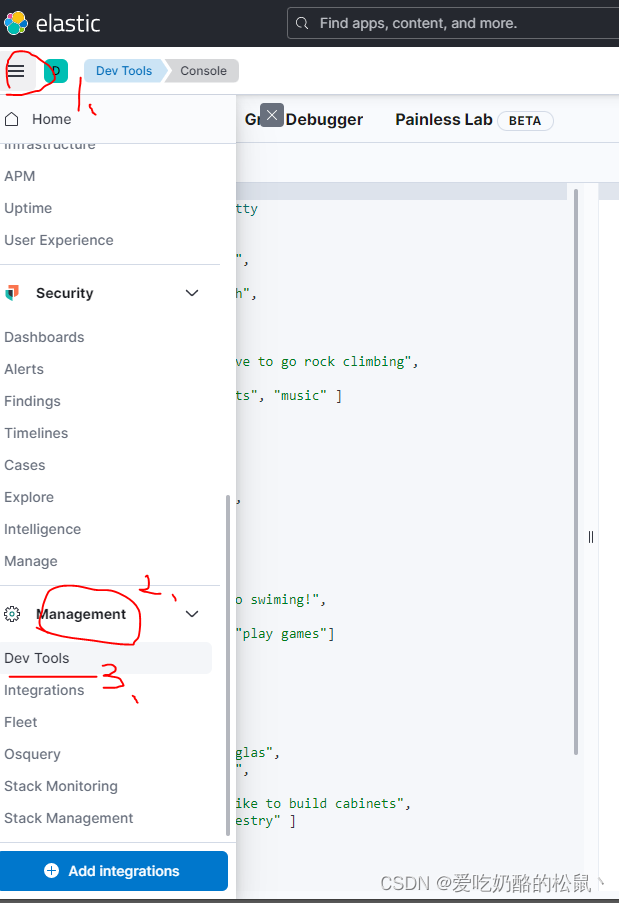Click the plus icon on Add integrations
This screenshot has height=903, width=619.
(51, 870)
